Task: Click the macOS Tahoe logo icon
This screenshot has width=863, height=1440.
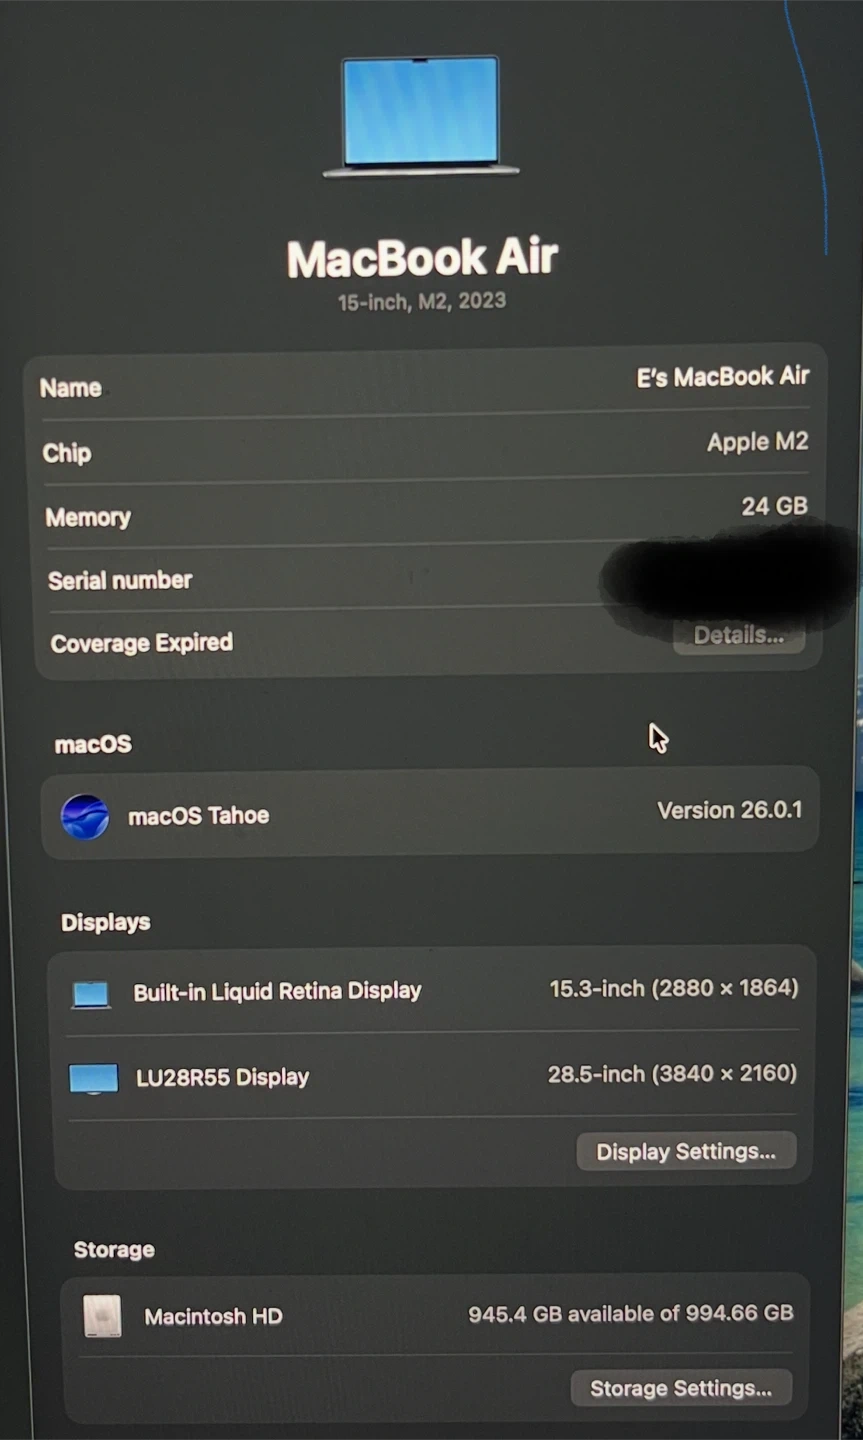Action: pyautogui.click(x=84, y=817)
